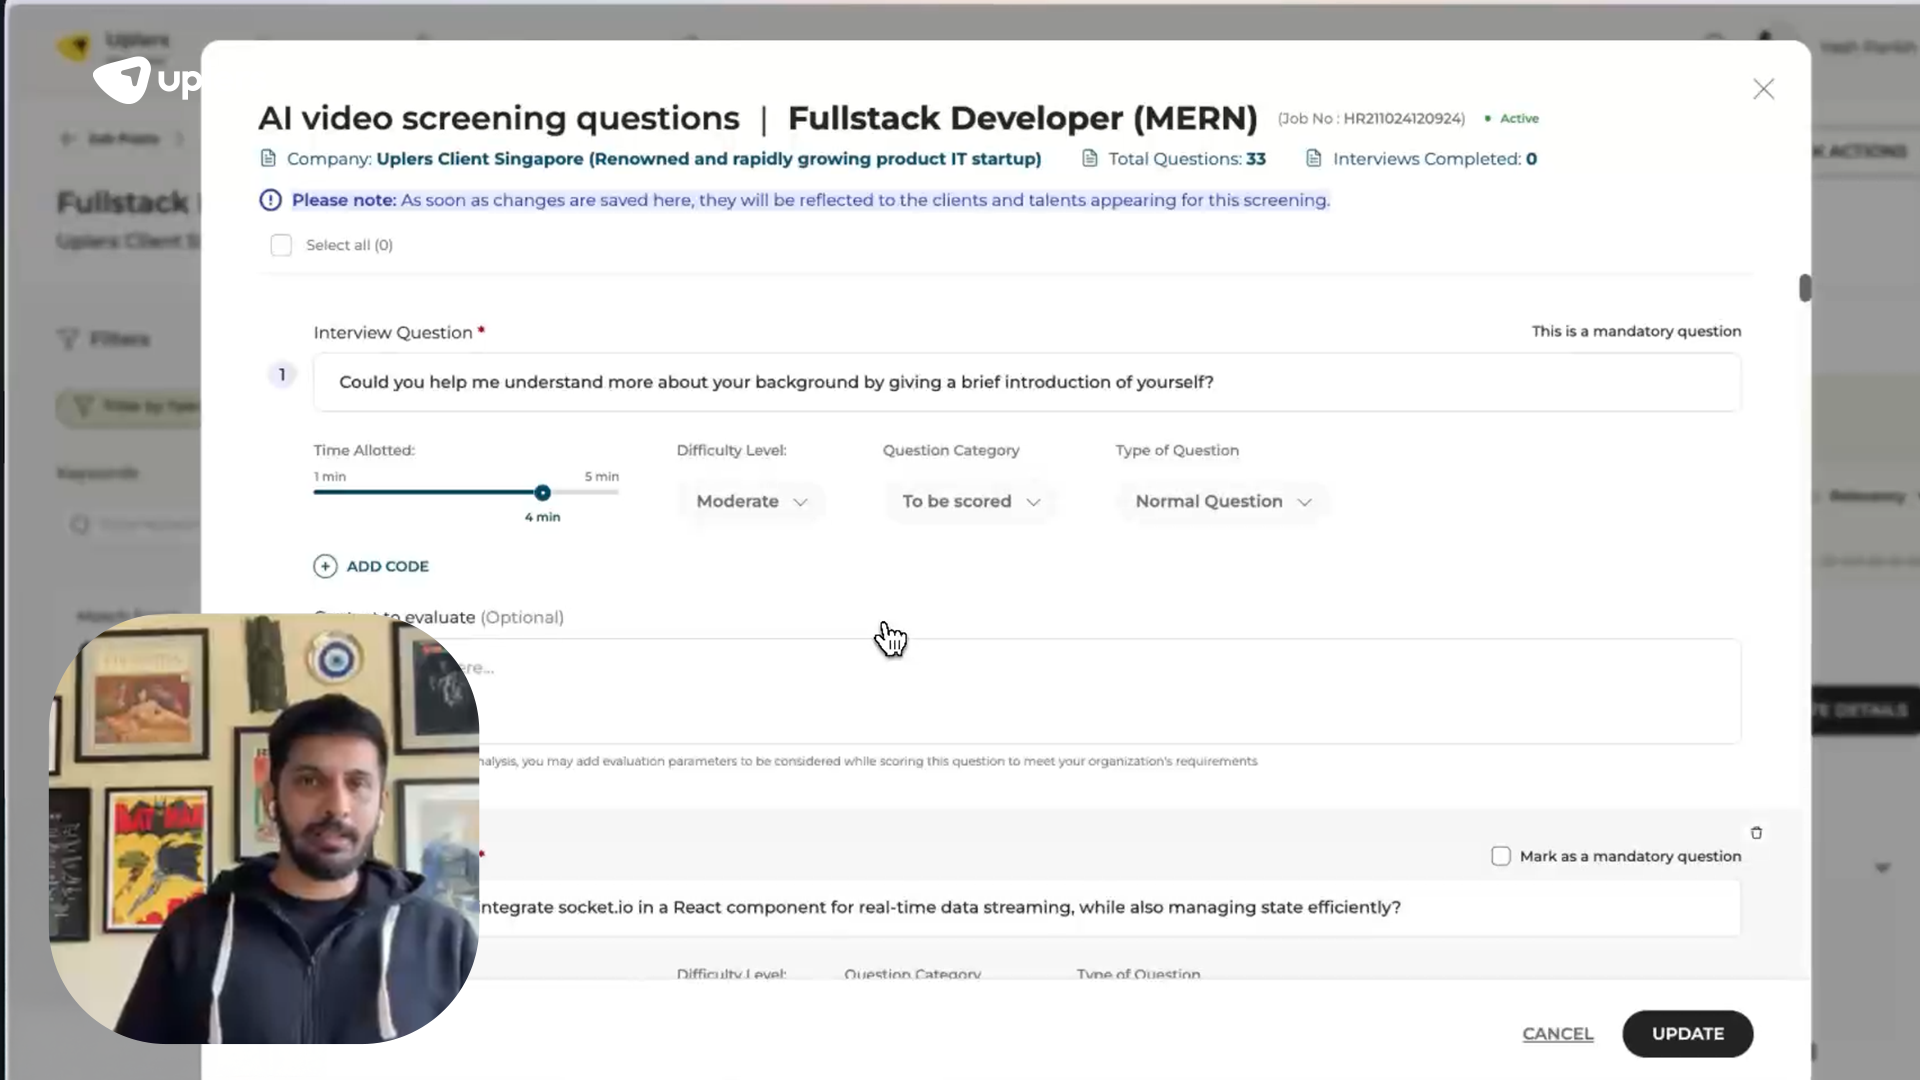Tick the Select all (0) checkbox
This screenshot has height=1080, width=1920.
pyautogui.click(x=281, y=245)
